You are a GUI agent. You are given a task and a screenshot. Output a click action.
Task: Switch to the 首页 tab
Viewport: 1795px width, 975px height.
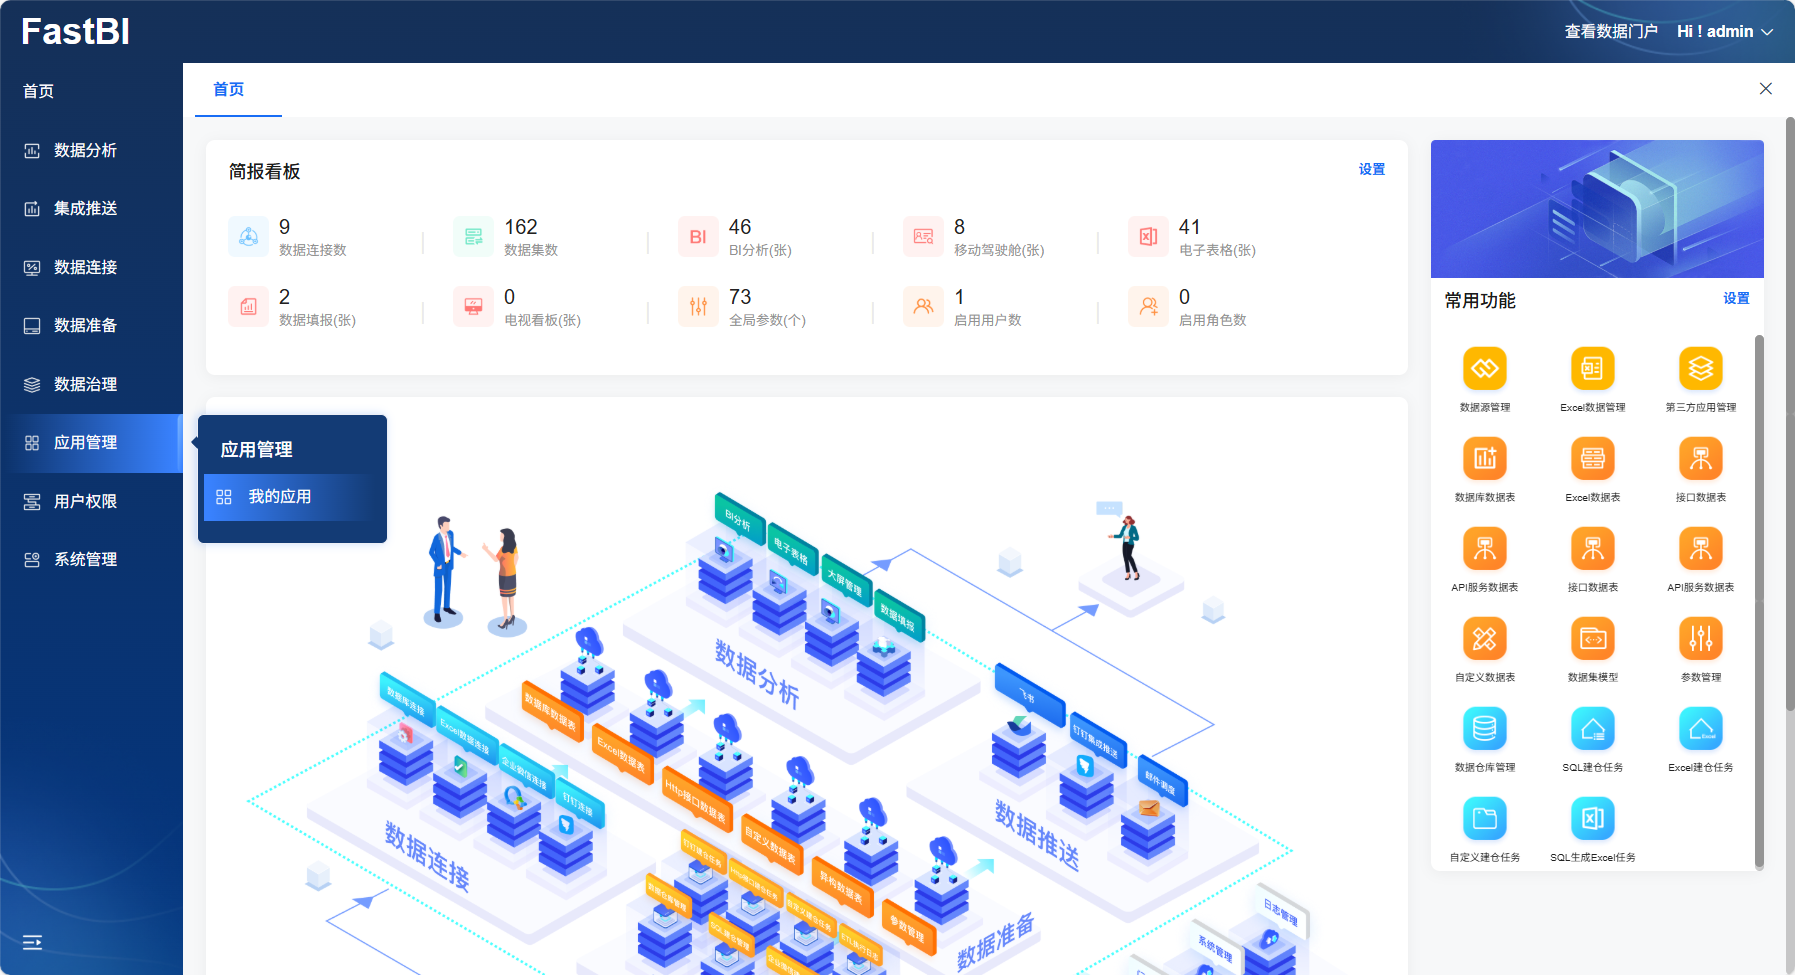pyautogui.click(x=229, y=90)
